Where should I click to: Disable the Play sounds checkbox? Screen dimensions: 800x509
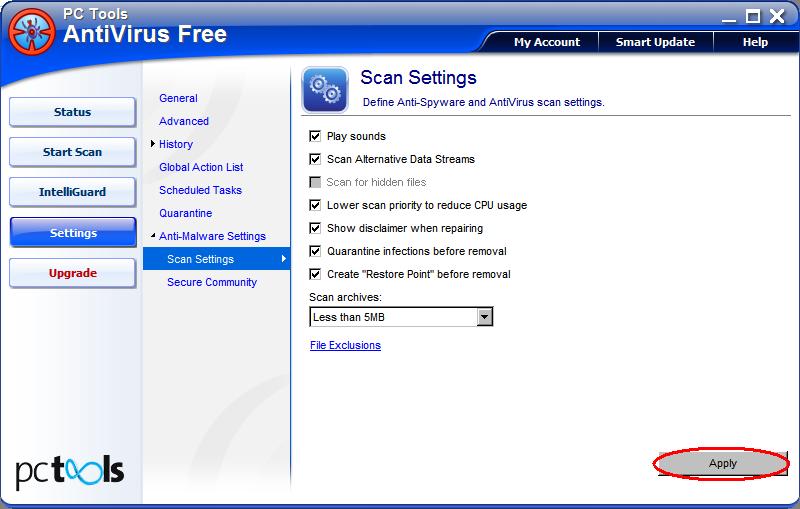point(316,136)
